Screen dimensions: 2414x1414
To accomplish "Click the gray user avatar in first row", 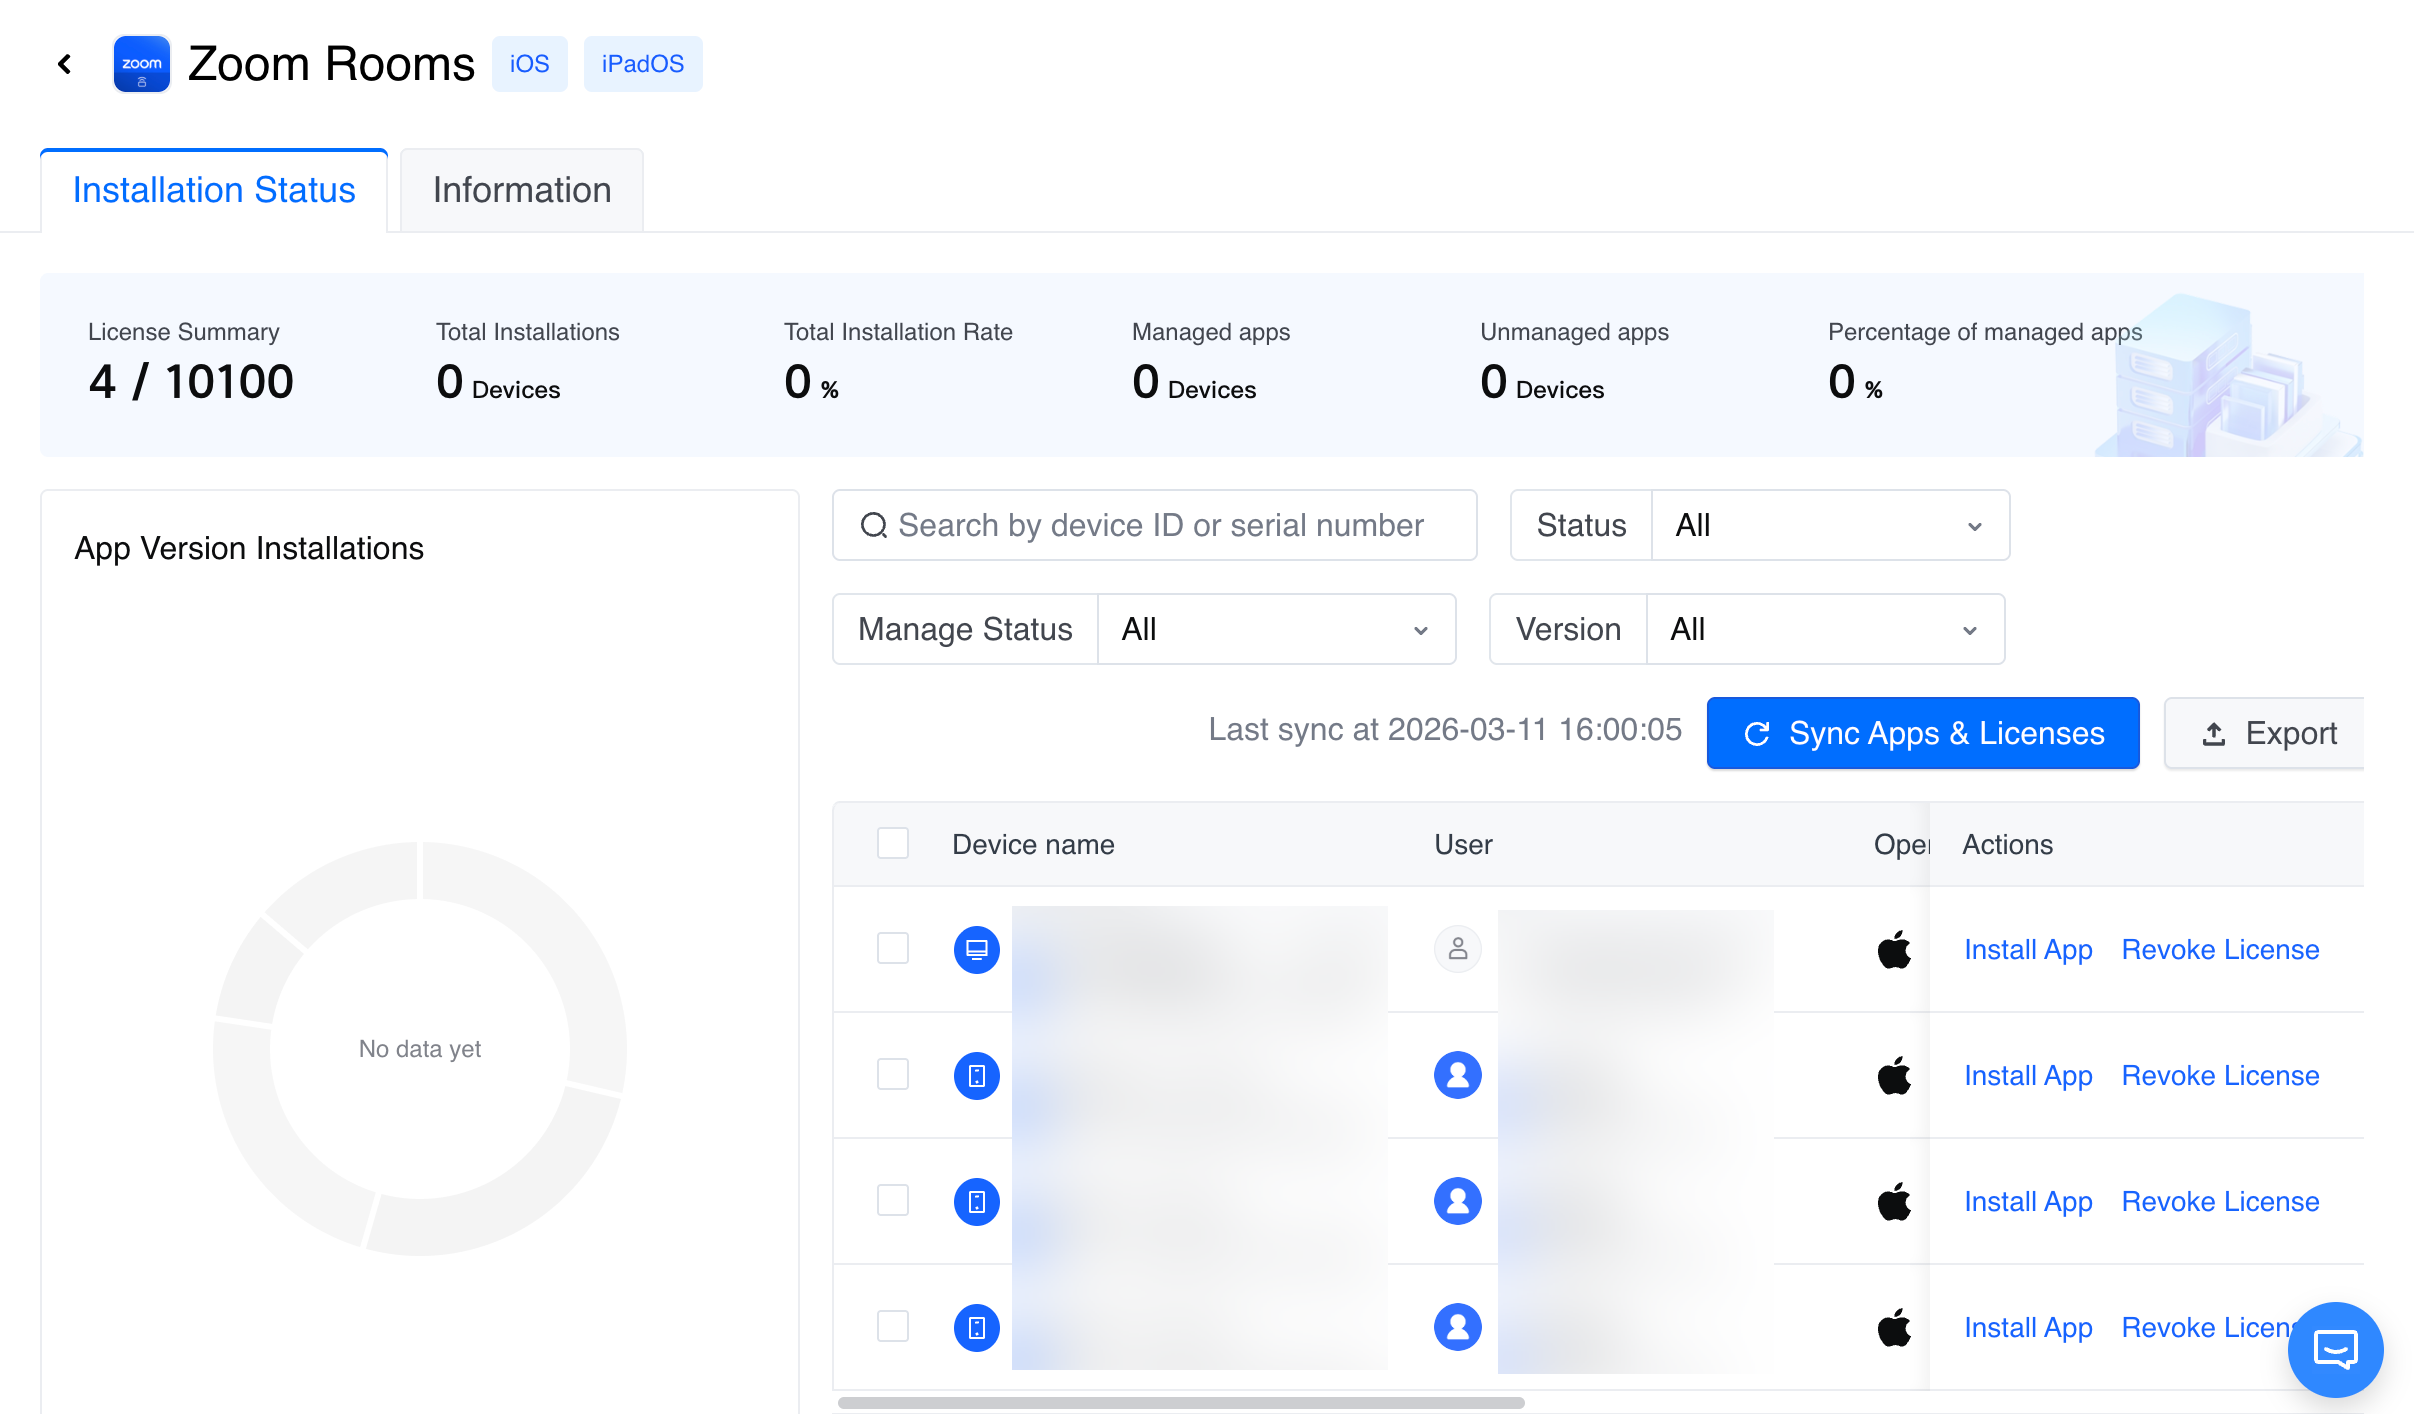I will click(x=1457, y=949).
